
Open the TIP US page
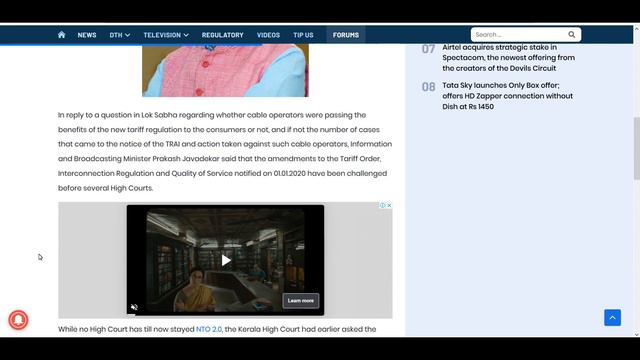(303, 35)
